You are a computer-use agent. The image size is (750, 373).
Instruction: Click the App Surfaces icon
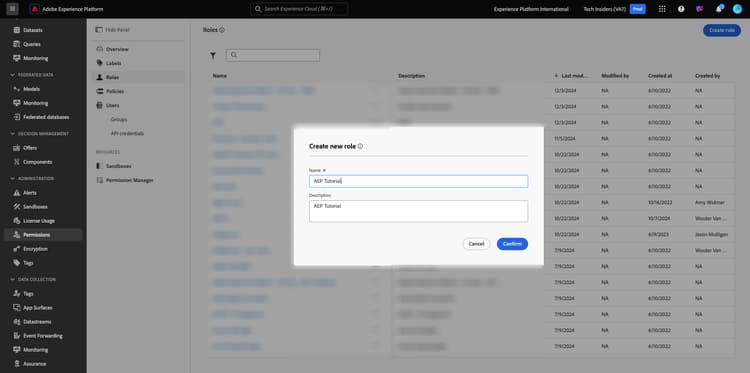[x=17, y=307]
